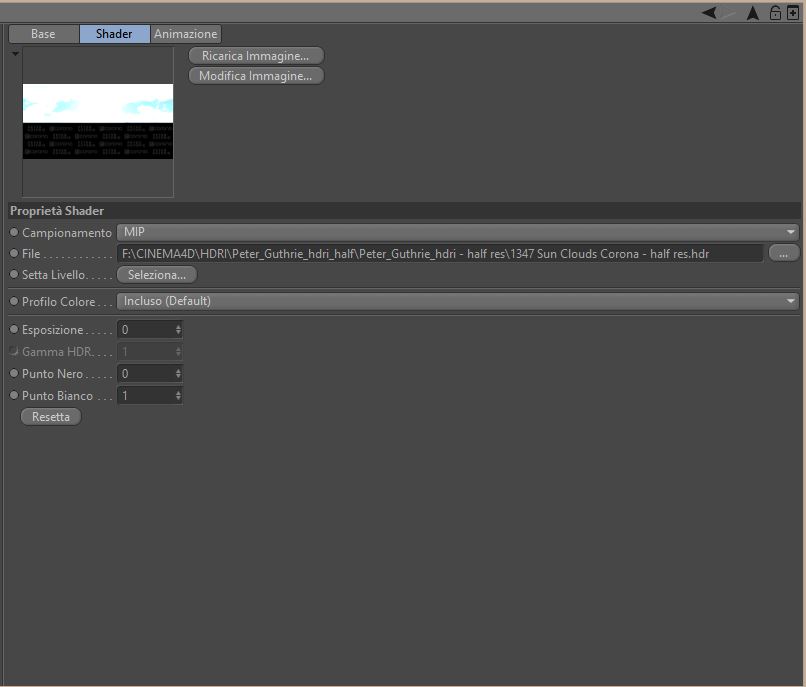Toggle the lock element padlock icon

(x=775, y=13)
